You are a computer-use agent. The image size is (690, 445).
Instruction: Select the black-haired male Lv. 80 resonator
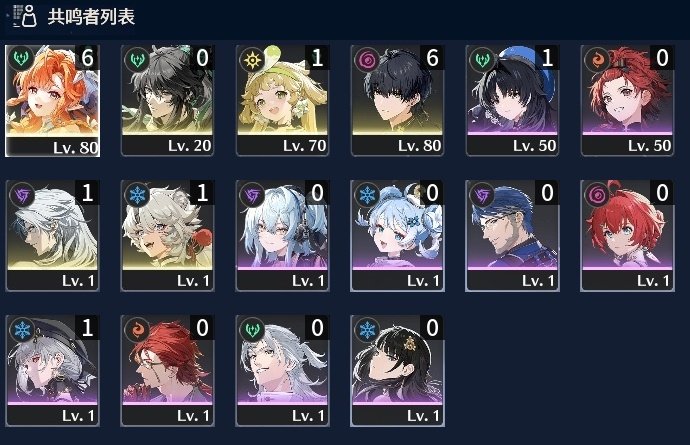click(397, 100)
